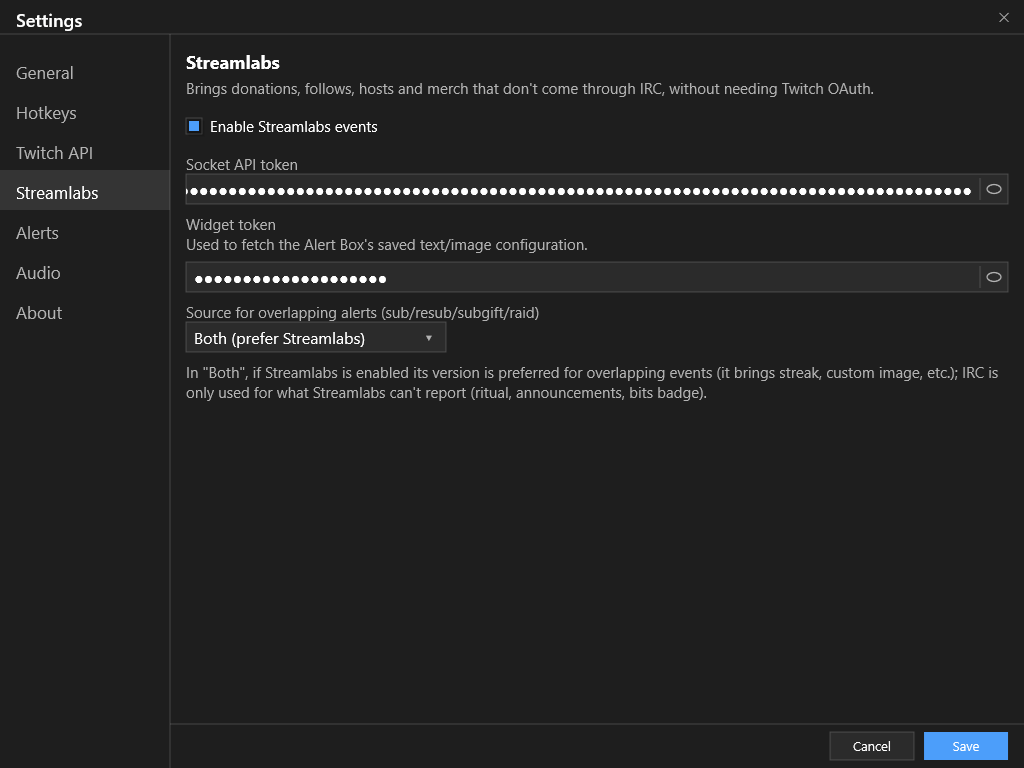The image size is (1024, 768).
Task: Go to the Twitch API section
Action: coord(85,153)
